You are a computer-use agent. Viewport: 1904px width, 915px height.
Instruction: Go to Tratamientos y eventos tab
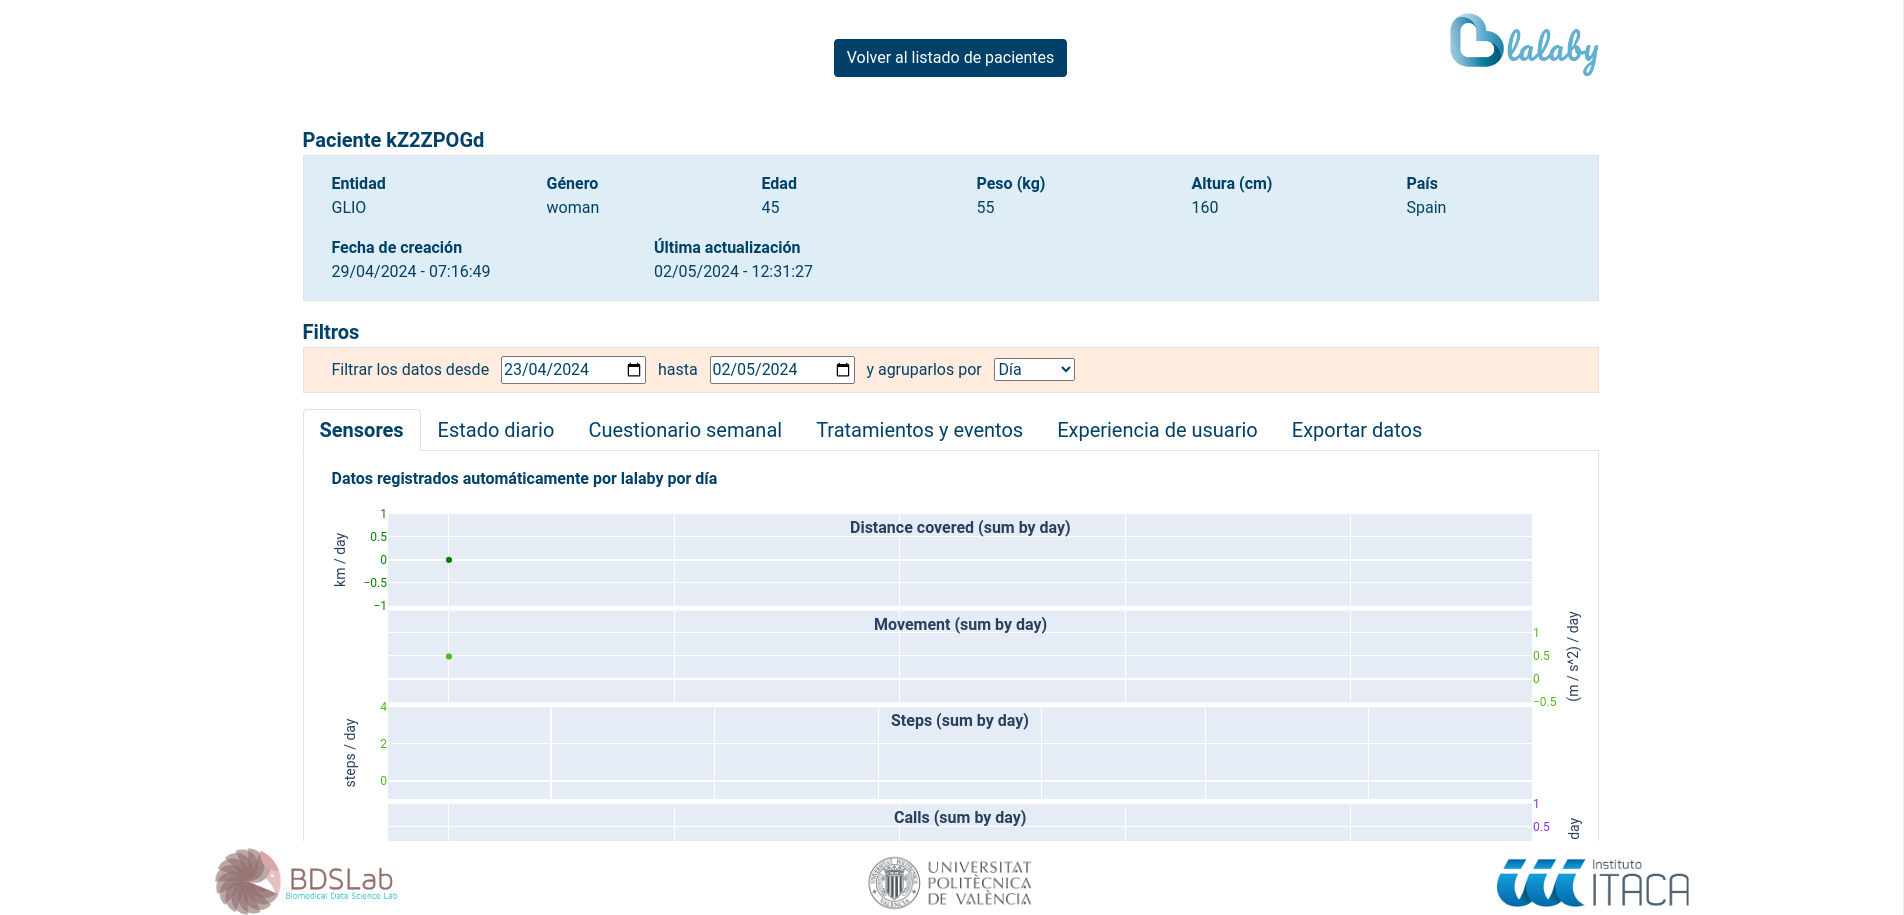point(919,430)
